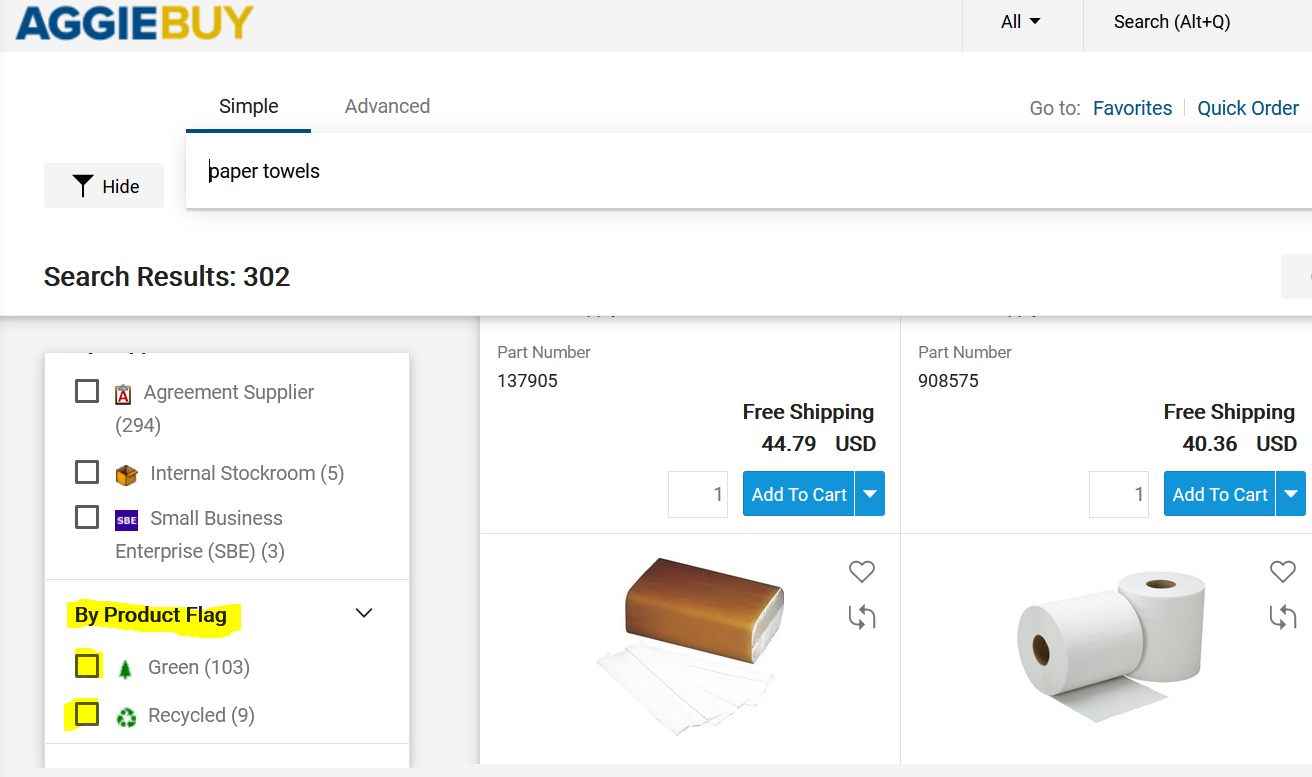Viewport: 1312px width, 777px height.
Task: Open the Quick Order link
Action: [x=1248, y=108]
